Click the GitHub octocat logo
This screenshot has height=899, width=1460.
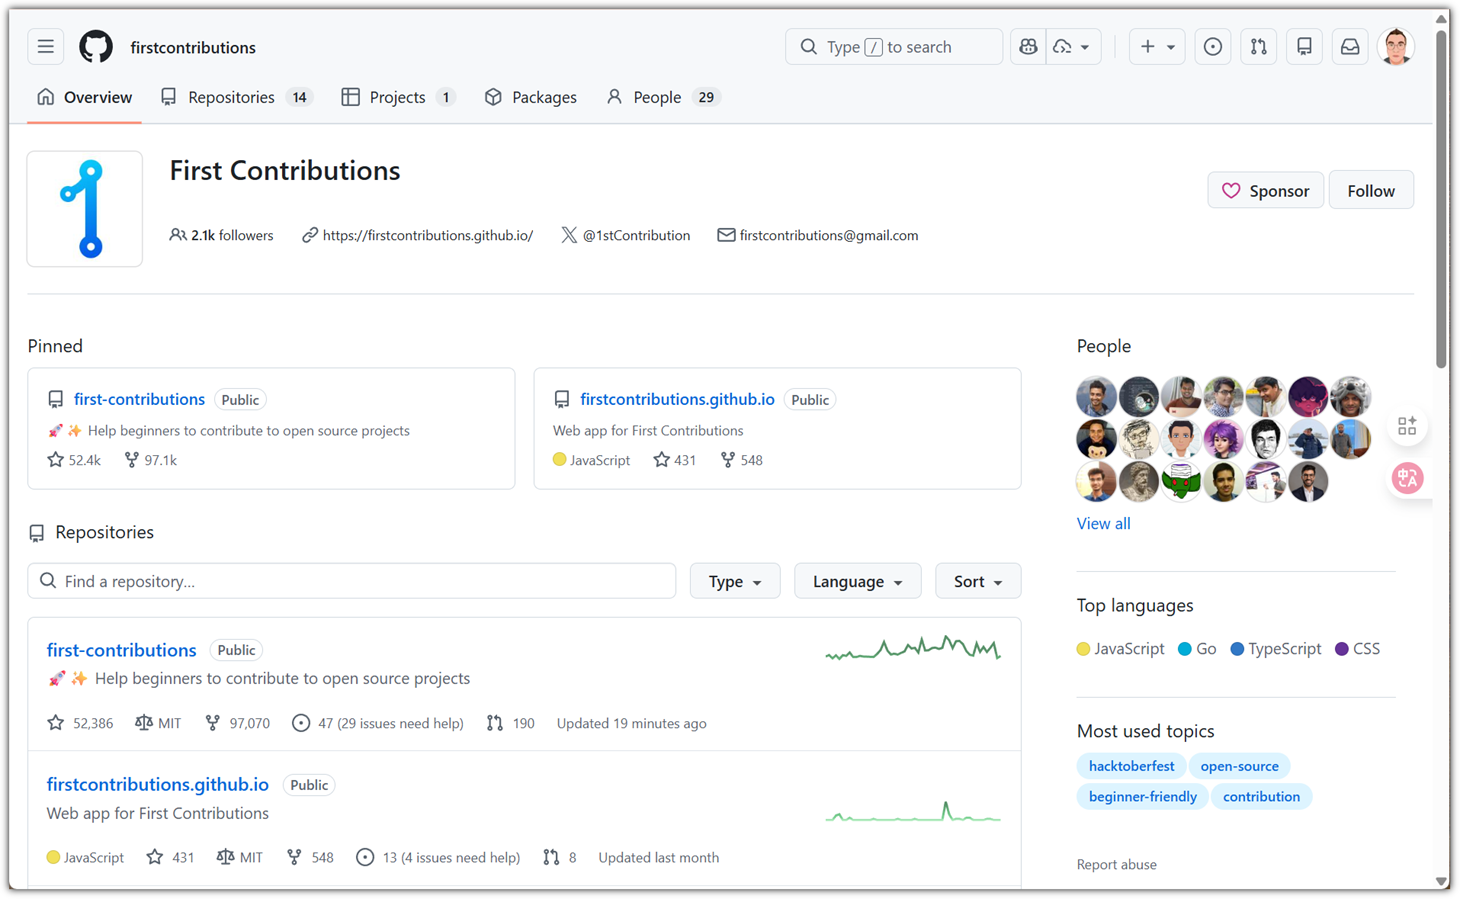[x=96, y=47]
